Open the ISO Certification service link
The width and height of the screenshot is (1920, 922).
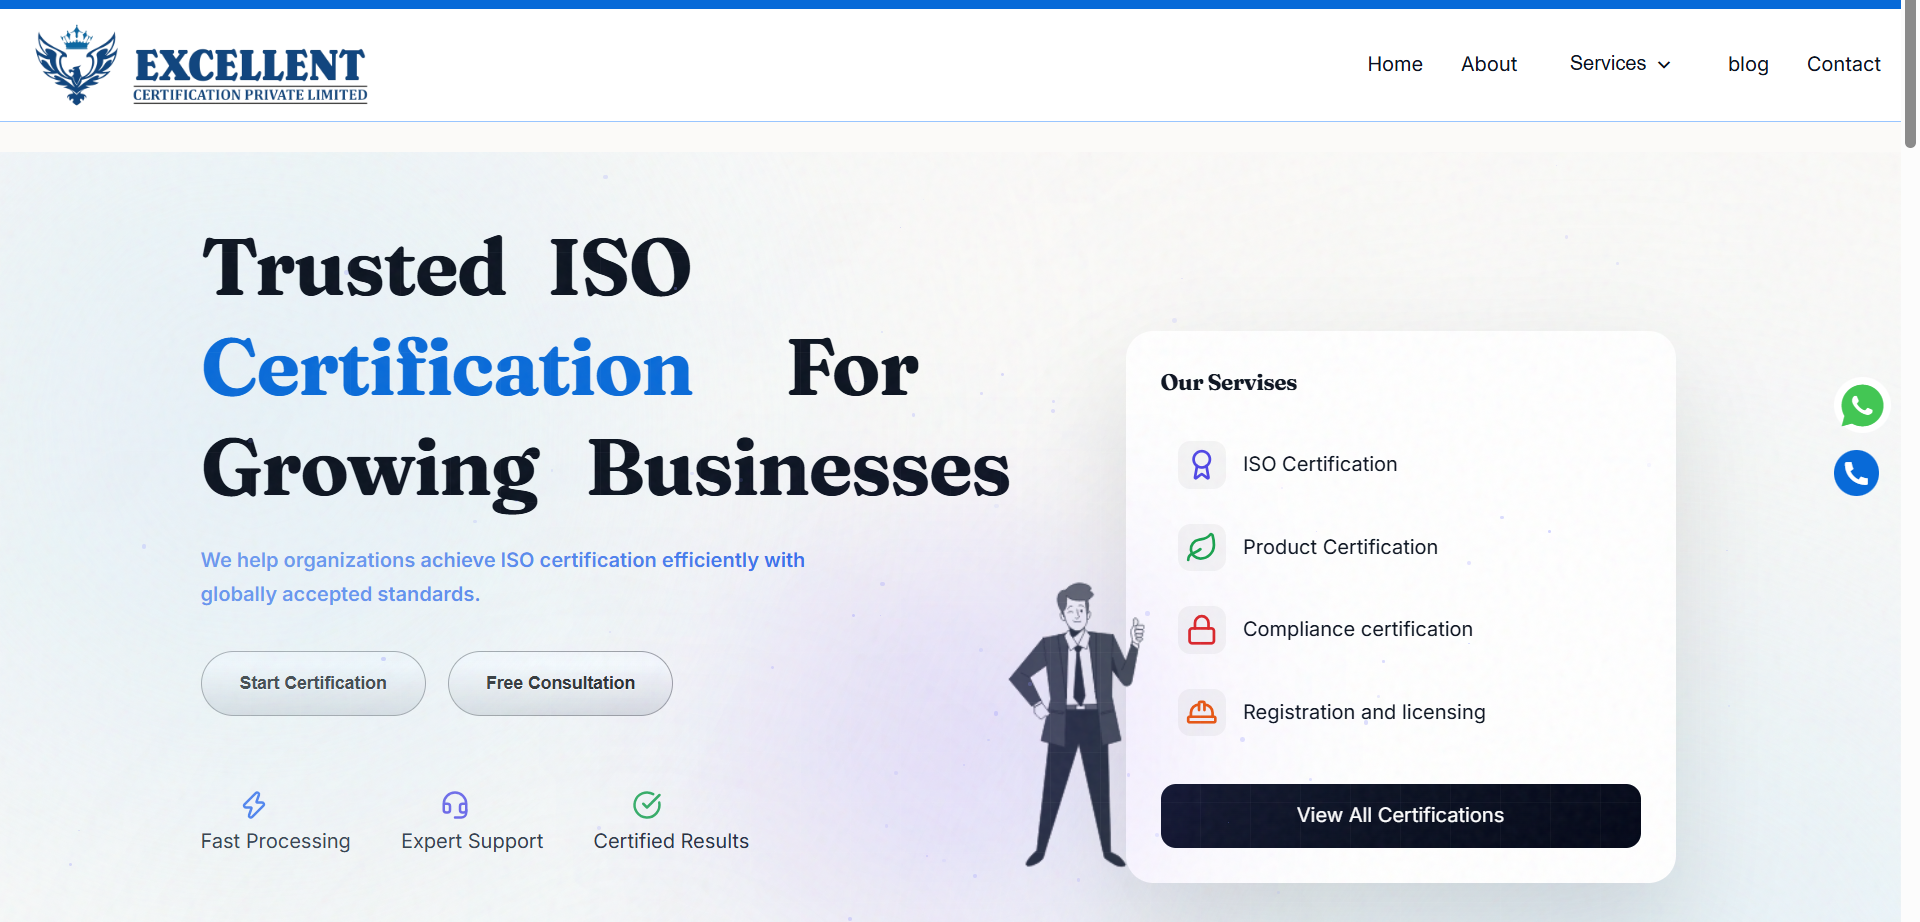(x=1320, y=464)
